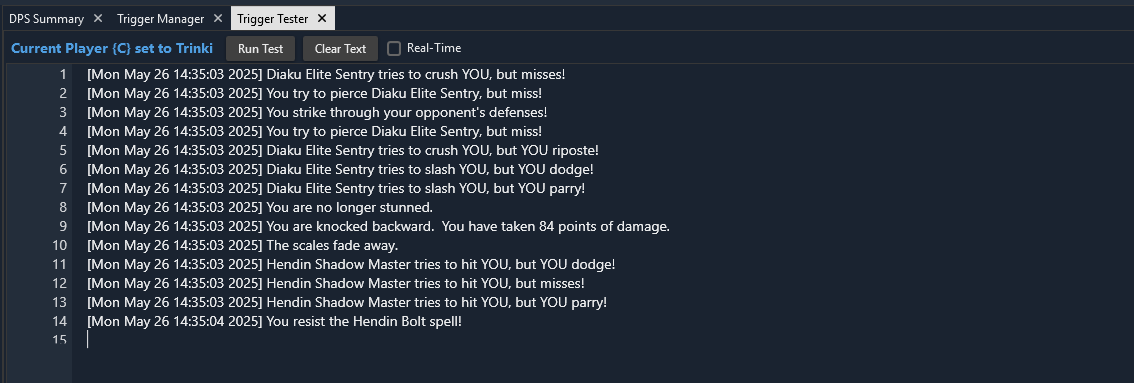
Task: Click log line about Hendin Bolt spell
Action: point(274,321)
